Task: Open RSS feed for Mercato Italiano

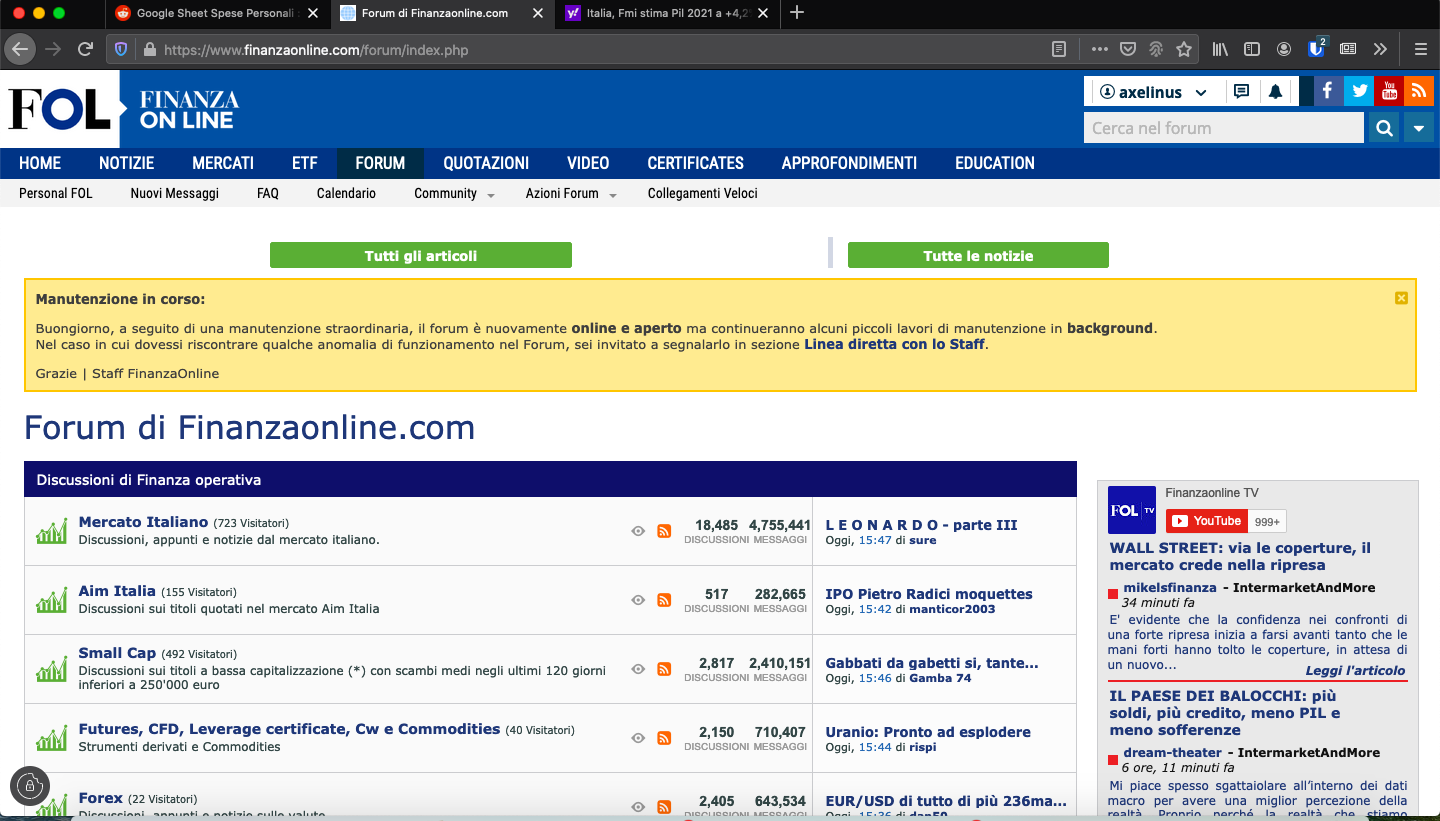Action: 664,531
